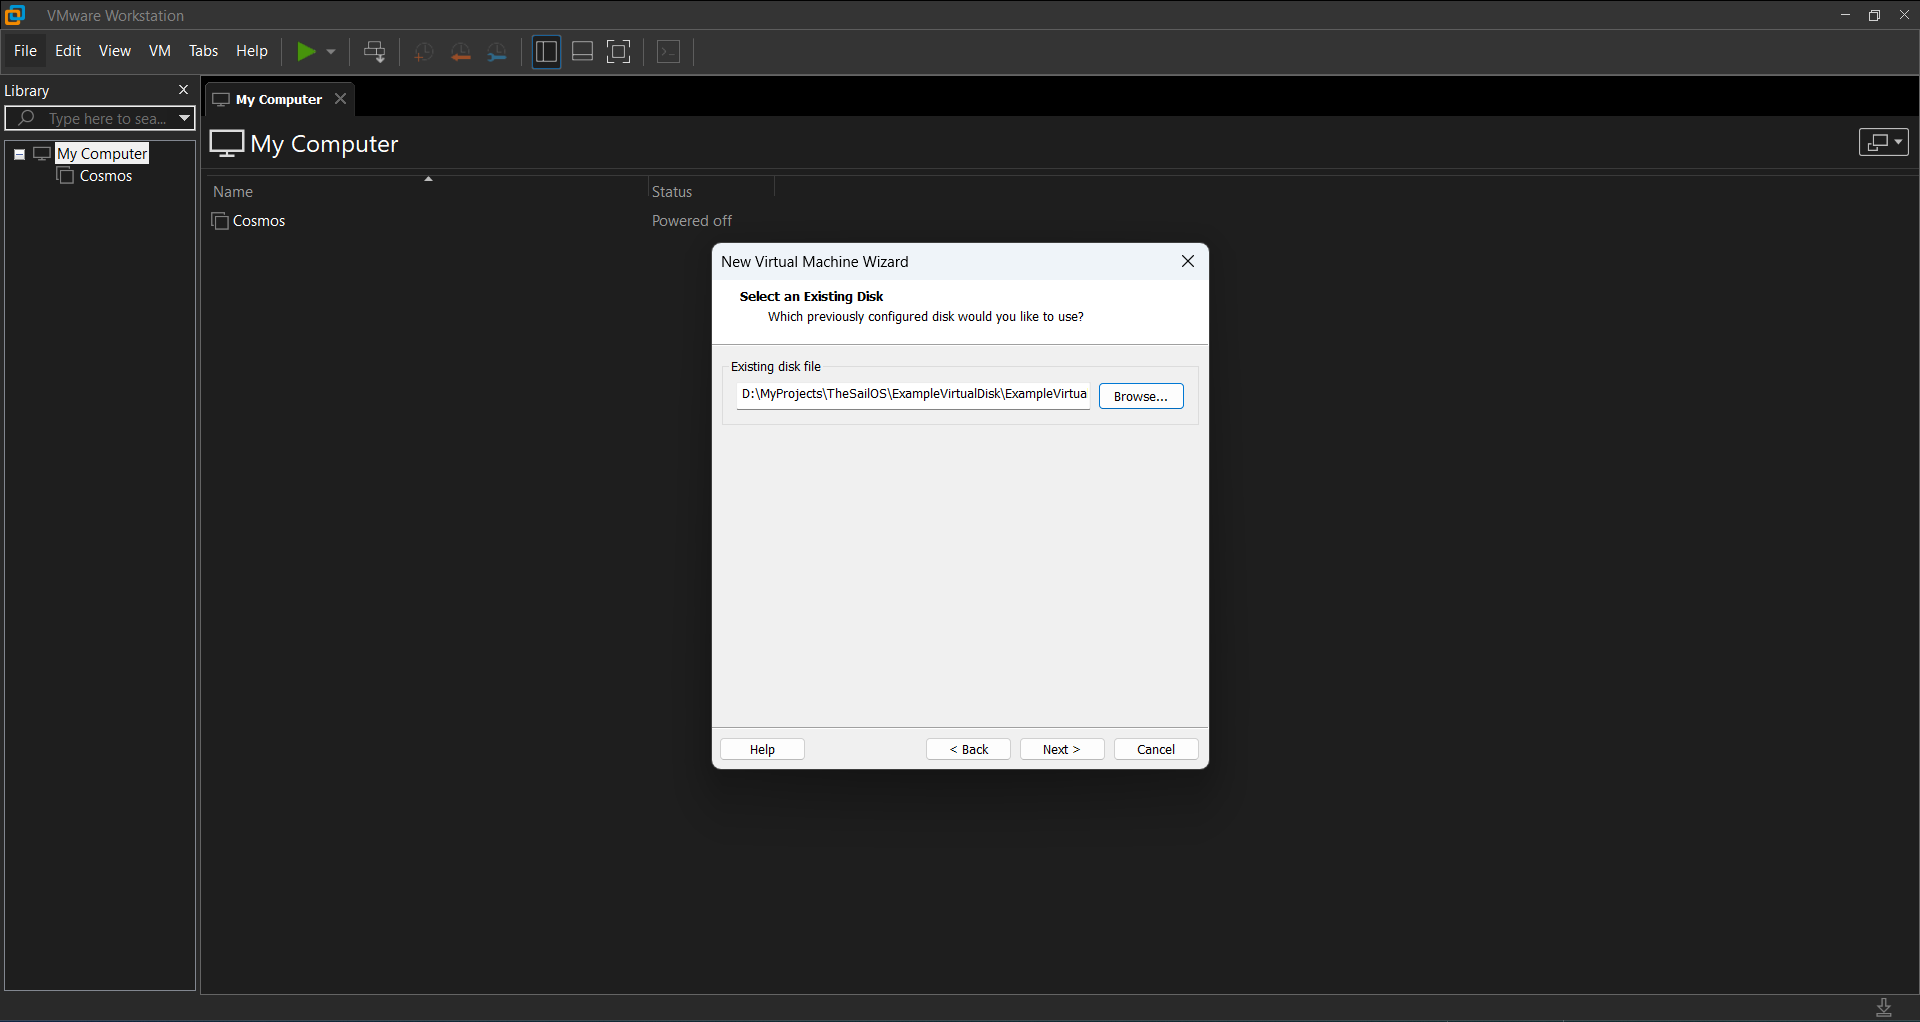Open the VM menu

point(160,51)
